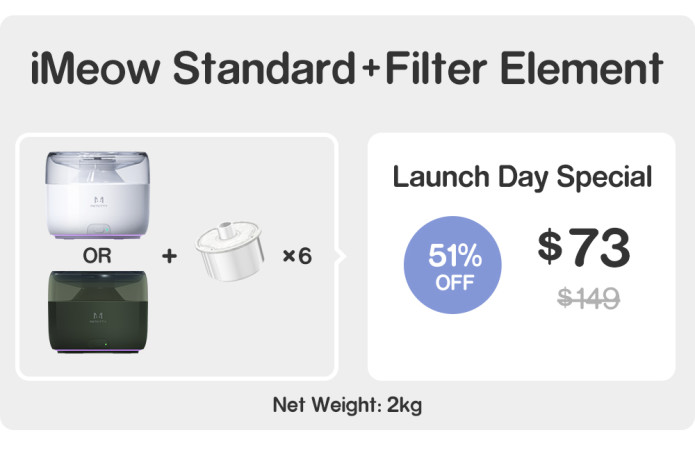Click the purple base light of green fountain
The width and height of the screenshot is (695, 453).
coord(98,351)
